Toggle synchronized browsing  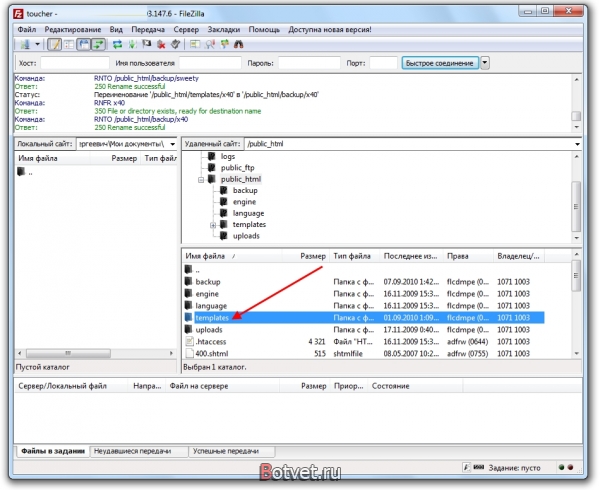pyautogui.click(x=224, y=44)
